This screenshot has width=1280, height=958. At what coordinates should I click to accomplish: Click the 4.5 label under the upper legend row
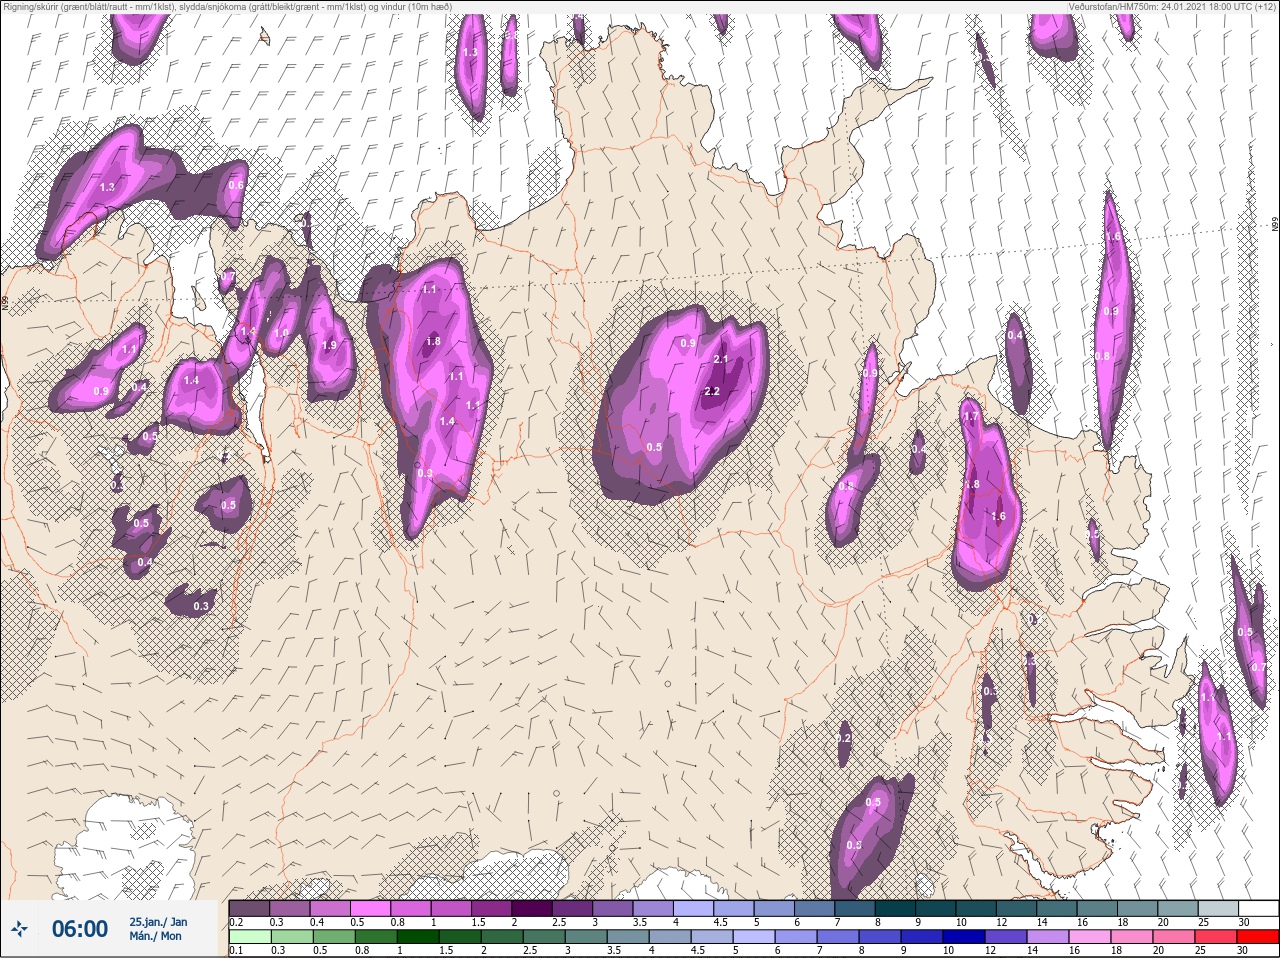pos(721,921)
